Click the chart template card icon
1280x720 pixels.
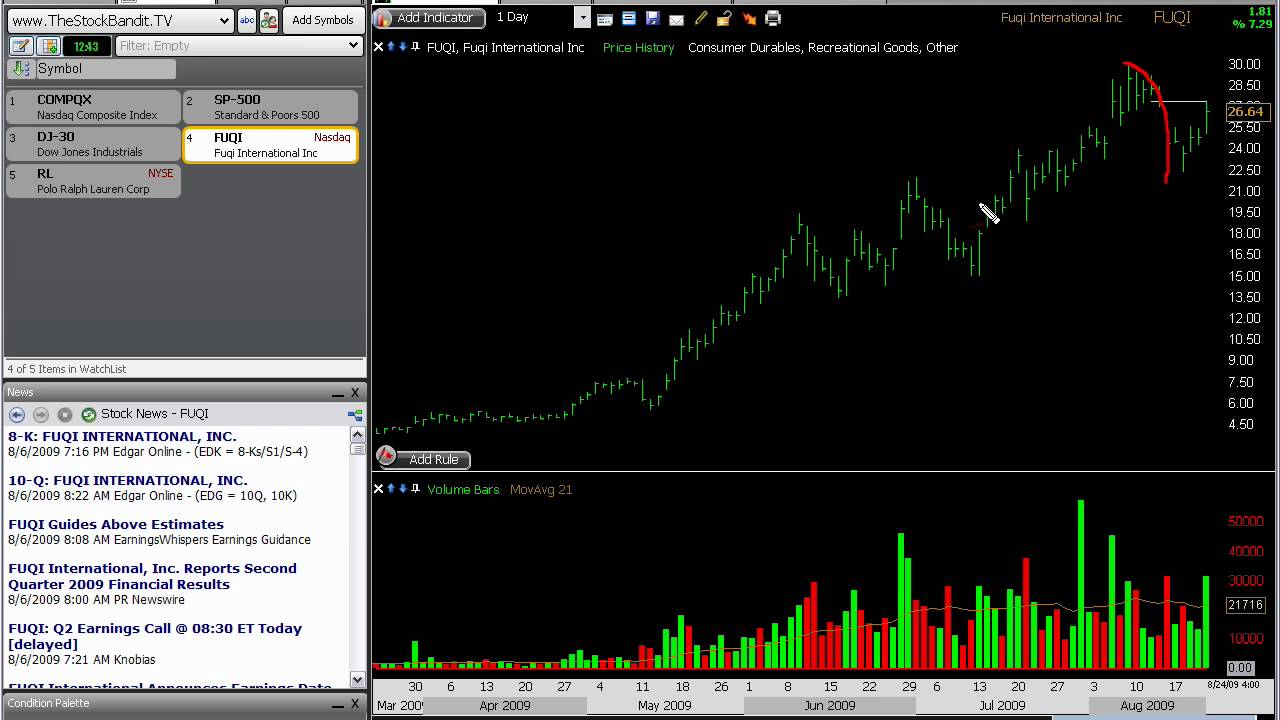click(x=605, y=18)
